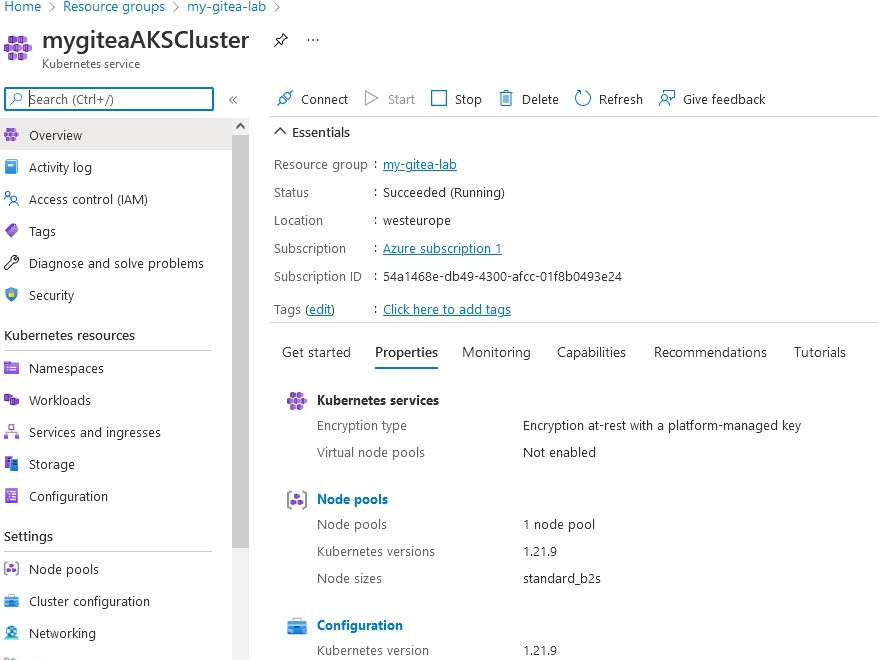Viewport: 878px width, 660px height.
Task: Click the Activity log sidebar icon
Action: (11, 167)
